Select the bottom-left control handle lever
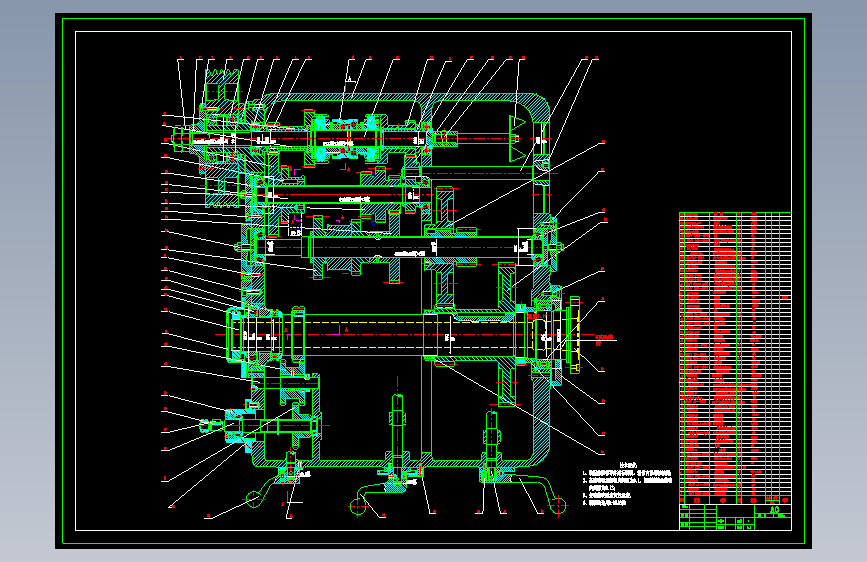The height and width of the screenshot is (562, 867). tap(263, 492)
